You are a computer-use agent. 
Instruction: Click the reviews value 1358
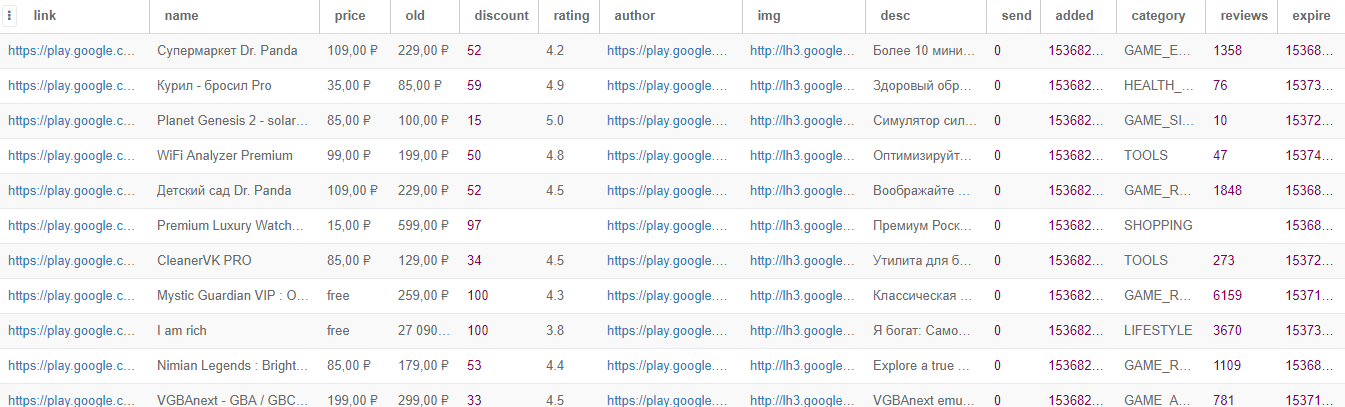click(1228, 51)
